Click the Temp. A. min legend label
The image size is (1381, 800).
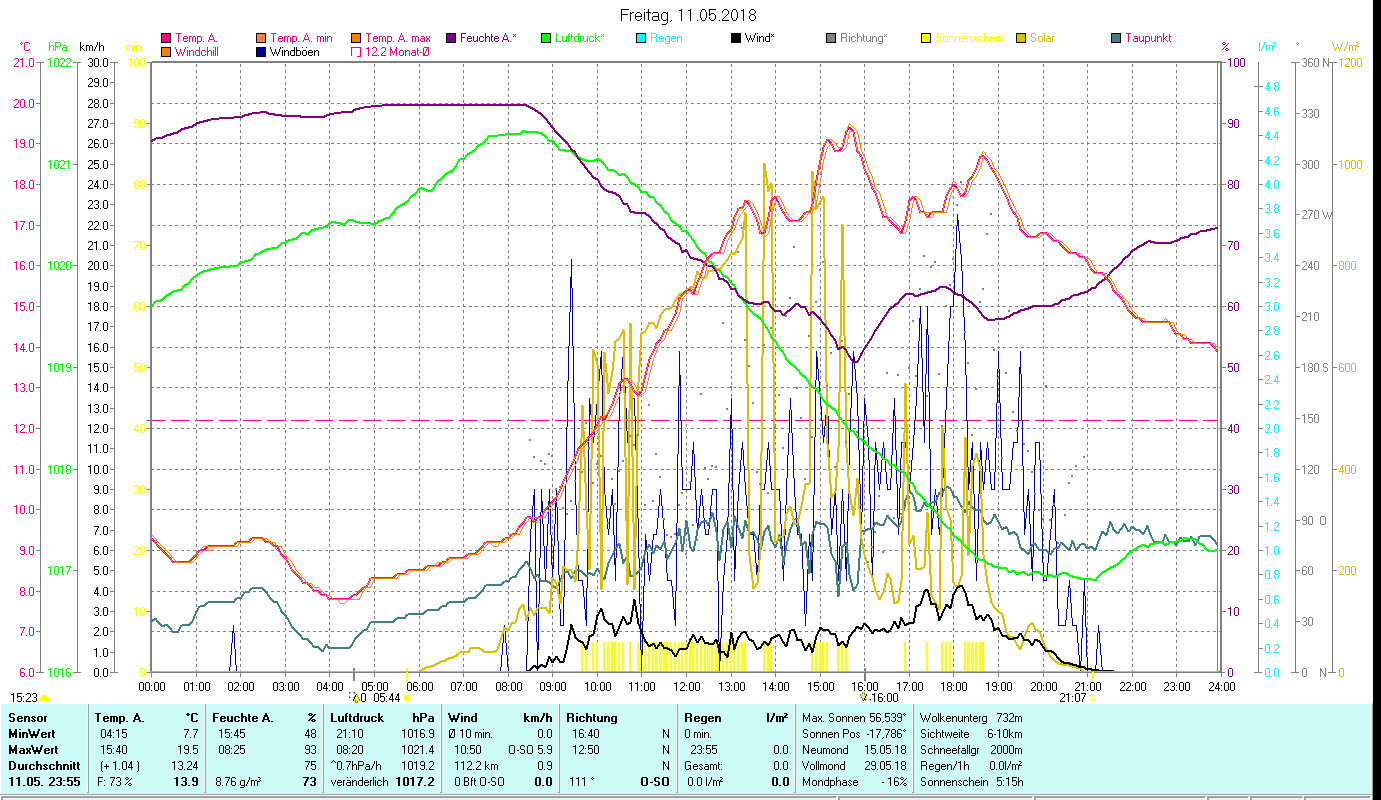point(301,39)
